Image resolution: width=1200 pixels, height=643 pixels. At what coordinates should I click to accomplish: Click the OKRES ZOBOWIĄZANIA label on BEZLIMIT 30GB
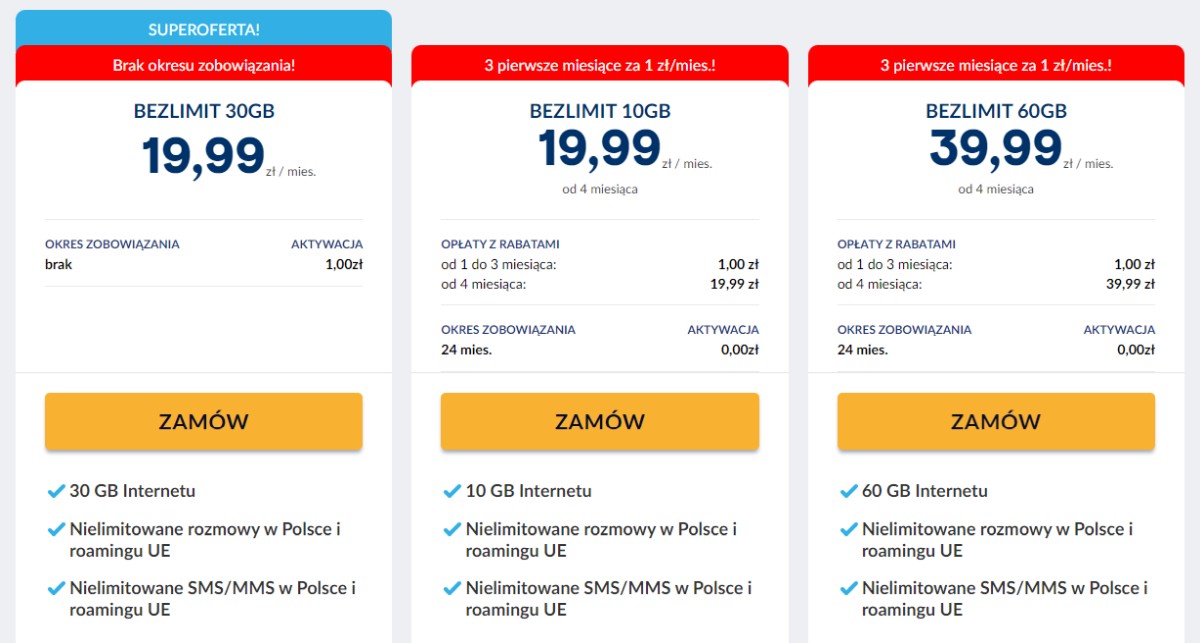coord(113,243)
